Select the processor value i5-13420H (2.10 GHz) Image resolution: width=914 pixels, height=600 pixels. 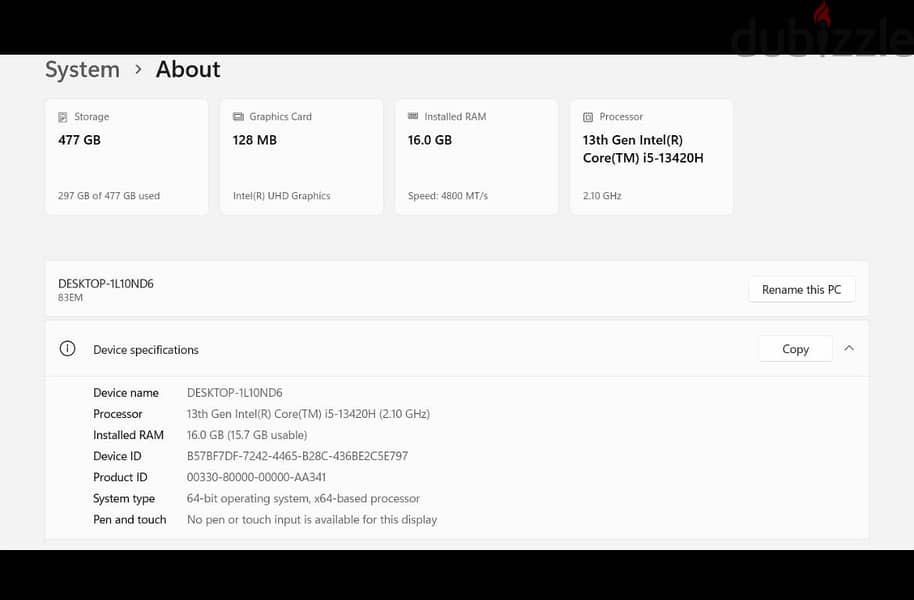pyautogui.click(x=308, y=414)
